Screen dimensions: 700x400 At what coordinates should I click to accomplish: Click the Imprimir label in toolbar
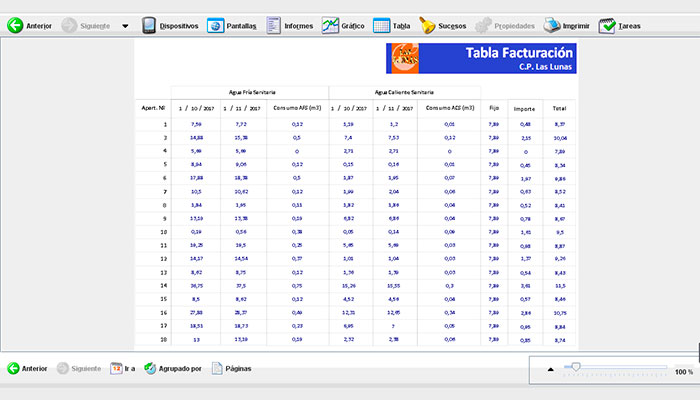(x=576, y=26)
